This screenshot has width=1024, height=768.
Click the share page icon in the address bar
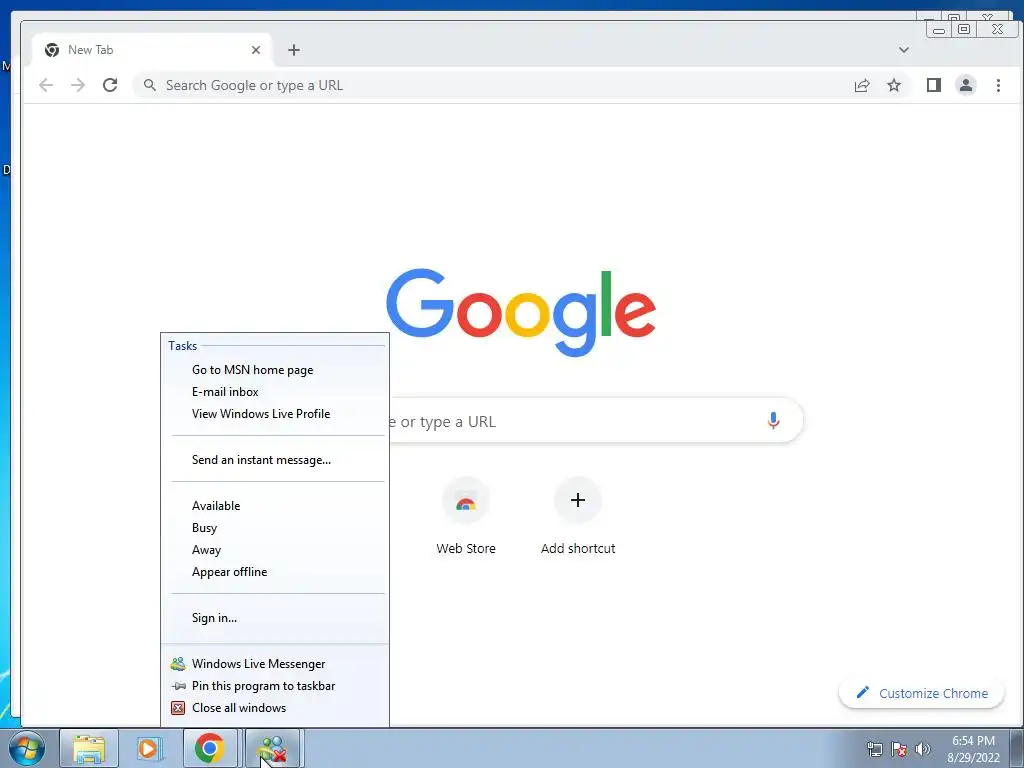pyautogui.click(x=861, y=85)
